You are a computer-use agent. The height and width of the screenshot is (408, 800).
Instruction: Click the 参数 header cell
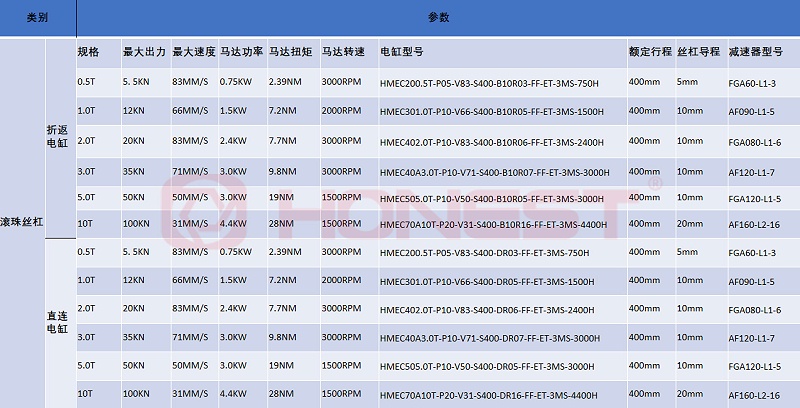437,17
